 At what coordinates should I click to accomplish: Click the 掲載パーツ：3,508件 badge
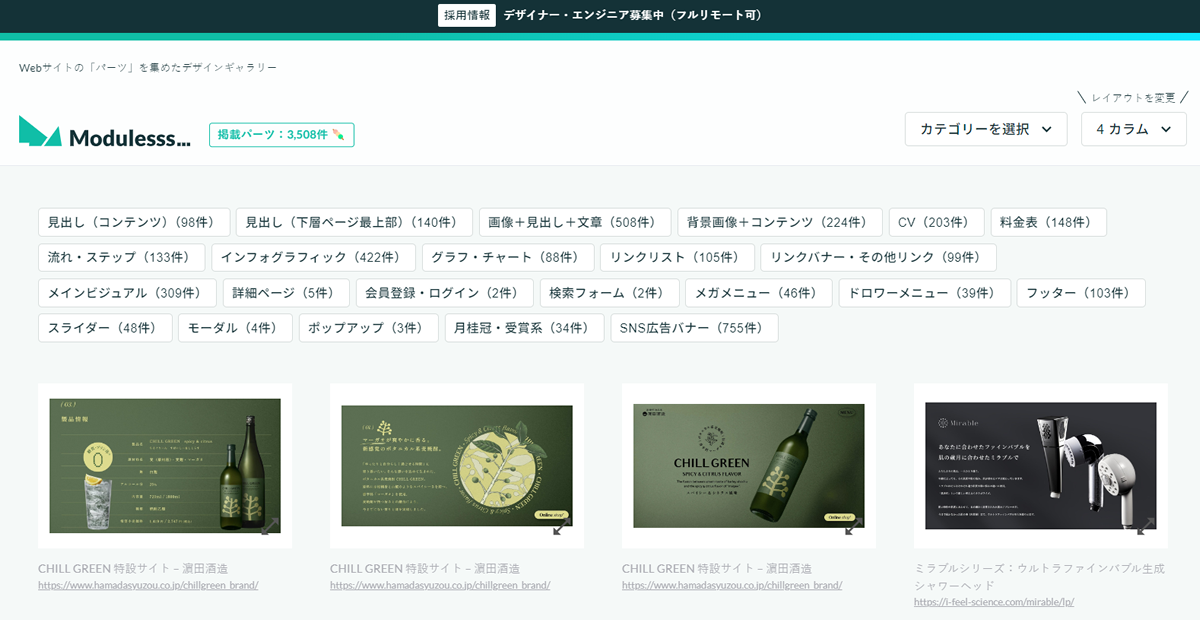pos(281,135)
